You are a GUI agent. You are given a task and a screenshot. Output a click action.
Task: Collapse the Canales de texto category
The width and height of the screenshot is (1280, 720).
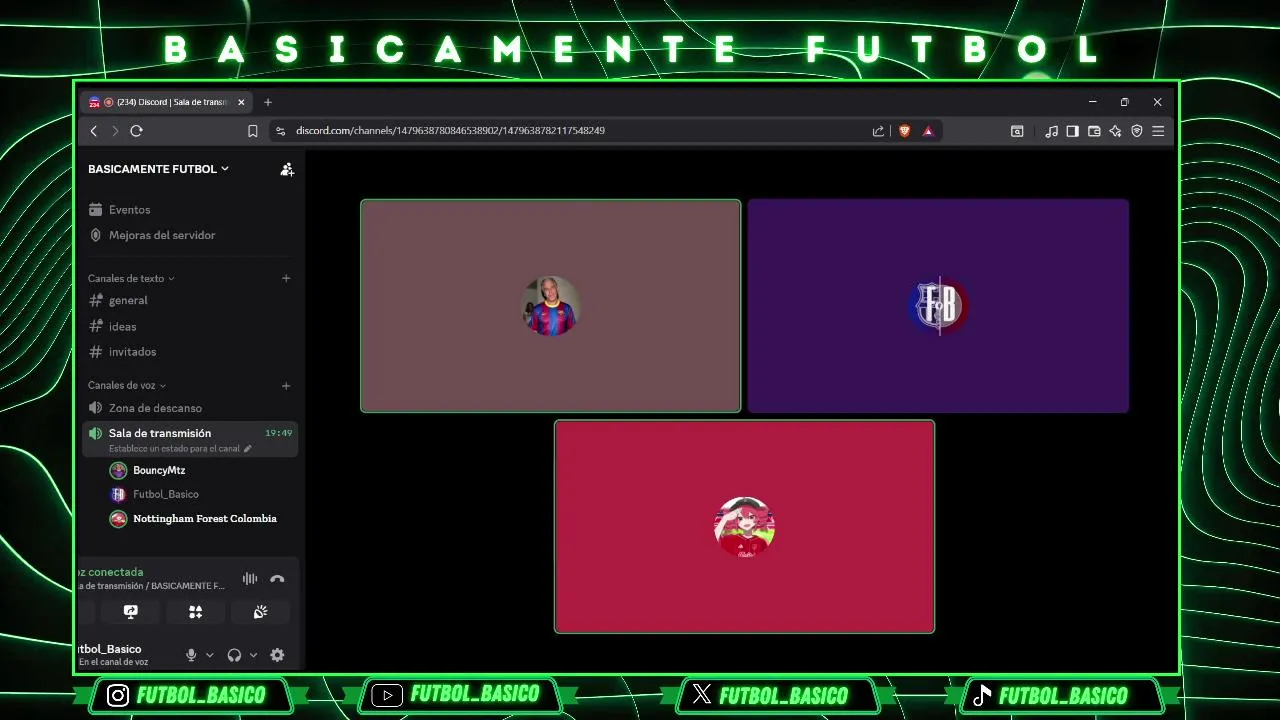tap(131, 278)
